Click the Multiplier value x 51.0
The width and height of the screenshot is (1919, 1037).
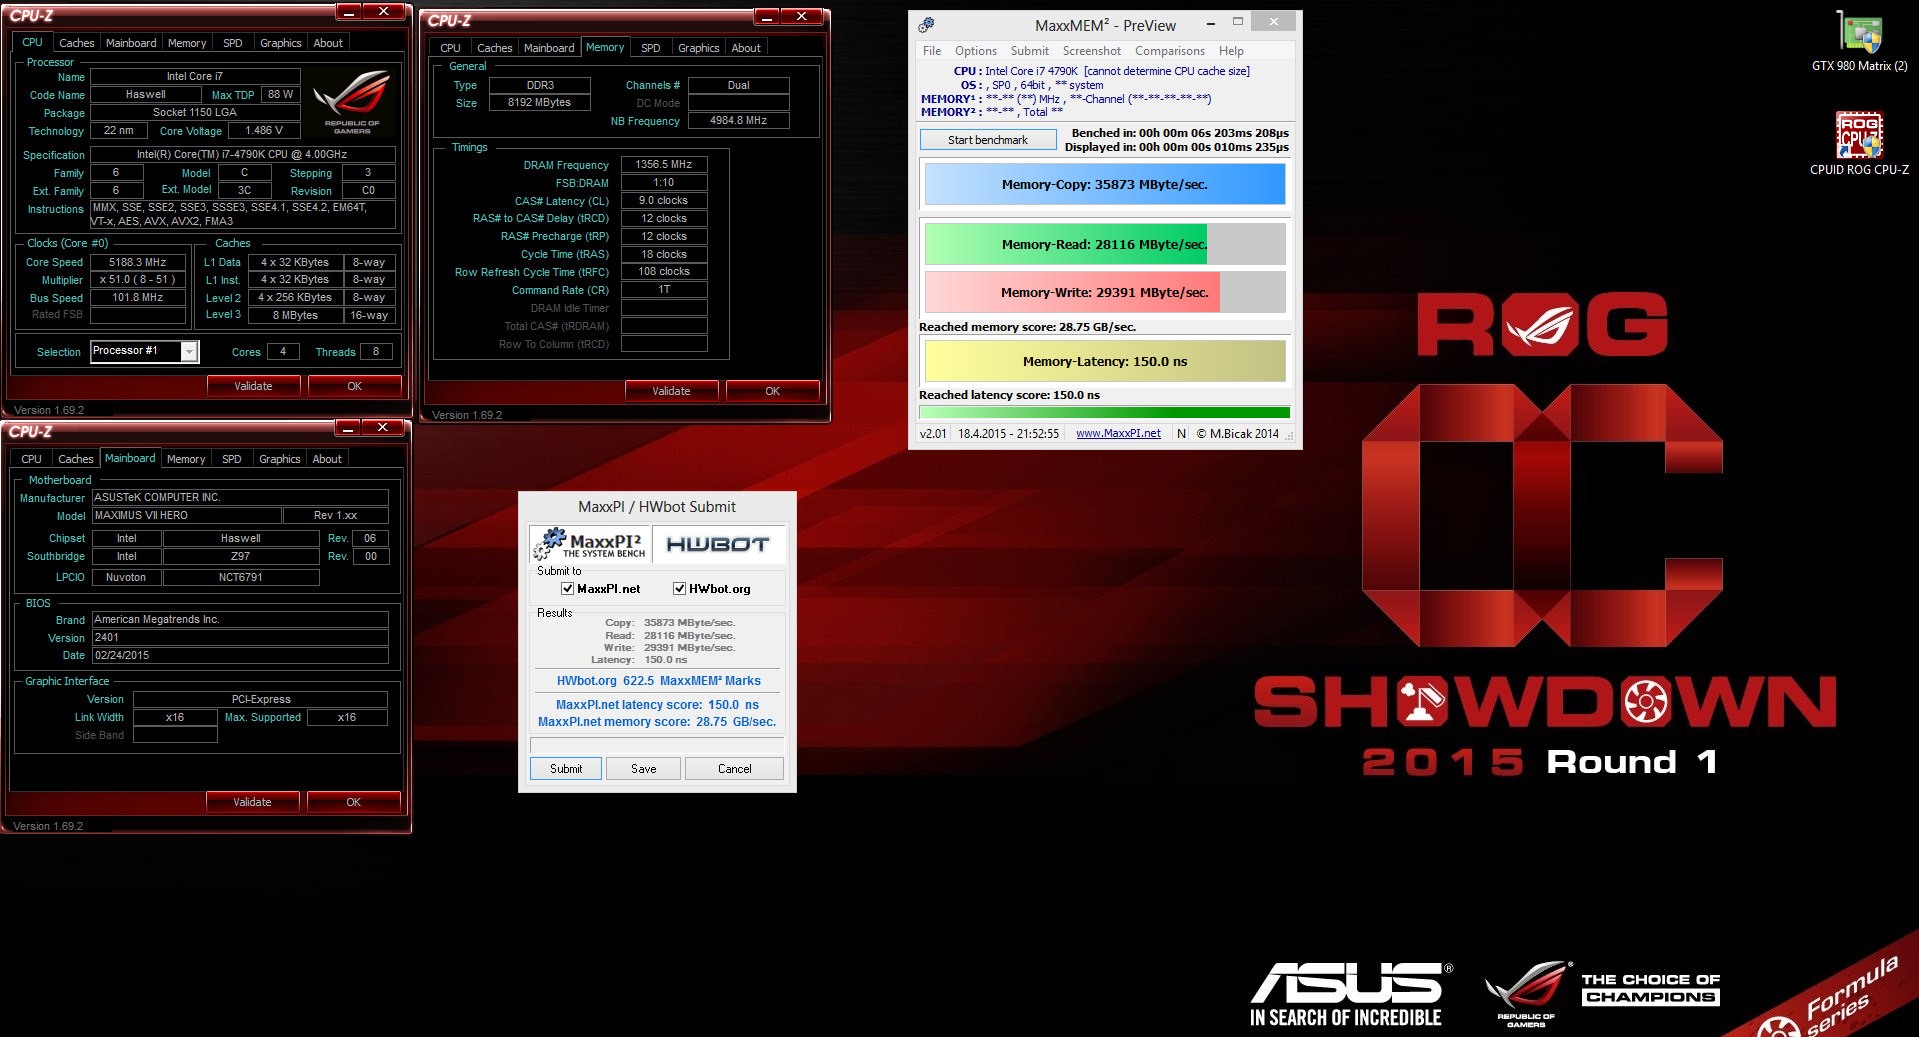(x=138, y=280)
